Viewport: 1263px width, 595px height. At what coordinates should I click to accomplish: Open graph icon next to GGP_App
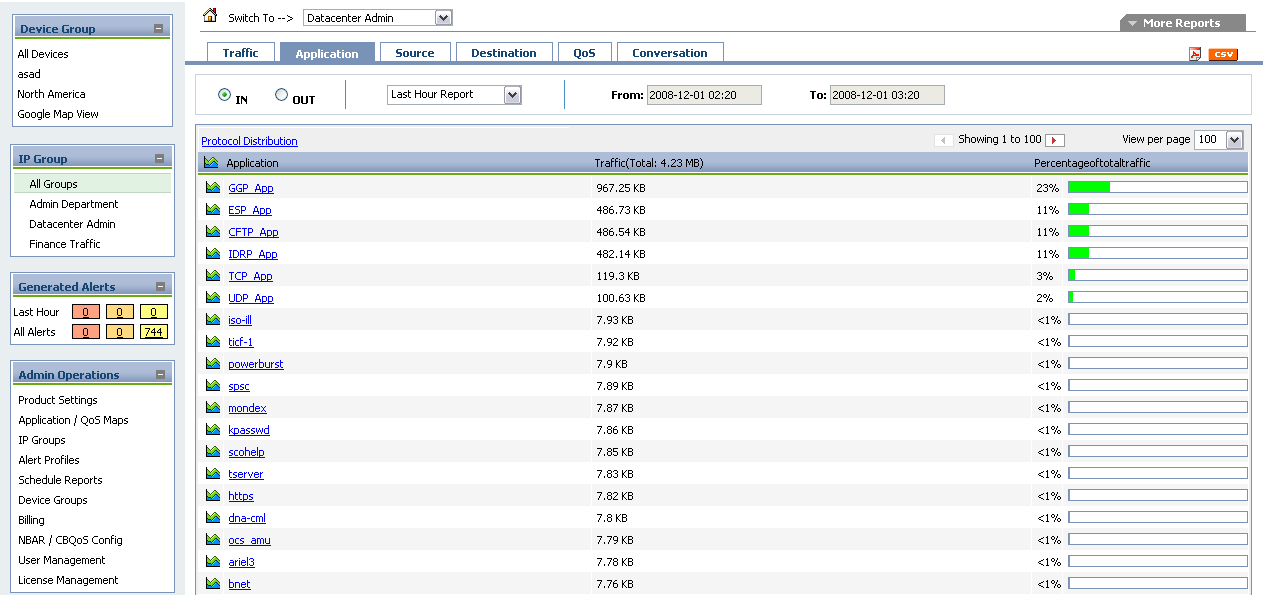pyautogui.click(x=212, y=188)
